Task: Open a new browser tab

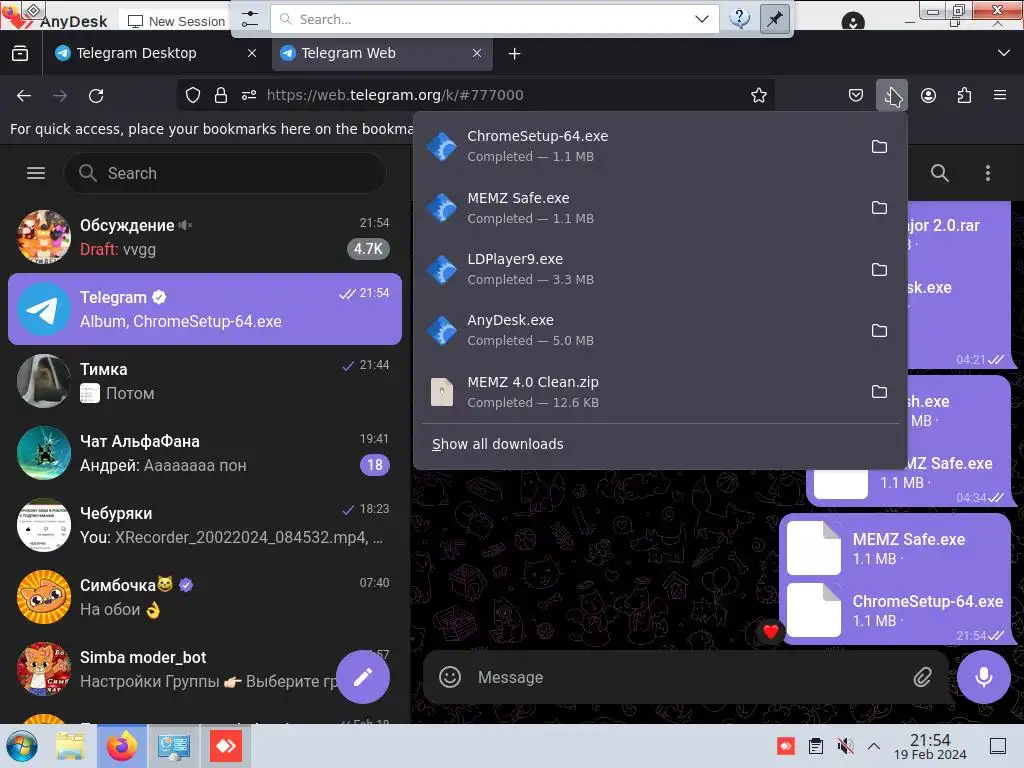Action: 515,54
